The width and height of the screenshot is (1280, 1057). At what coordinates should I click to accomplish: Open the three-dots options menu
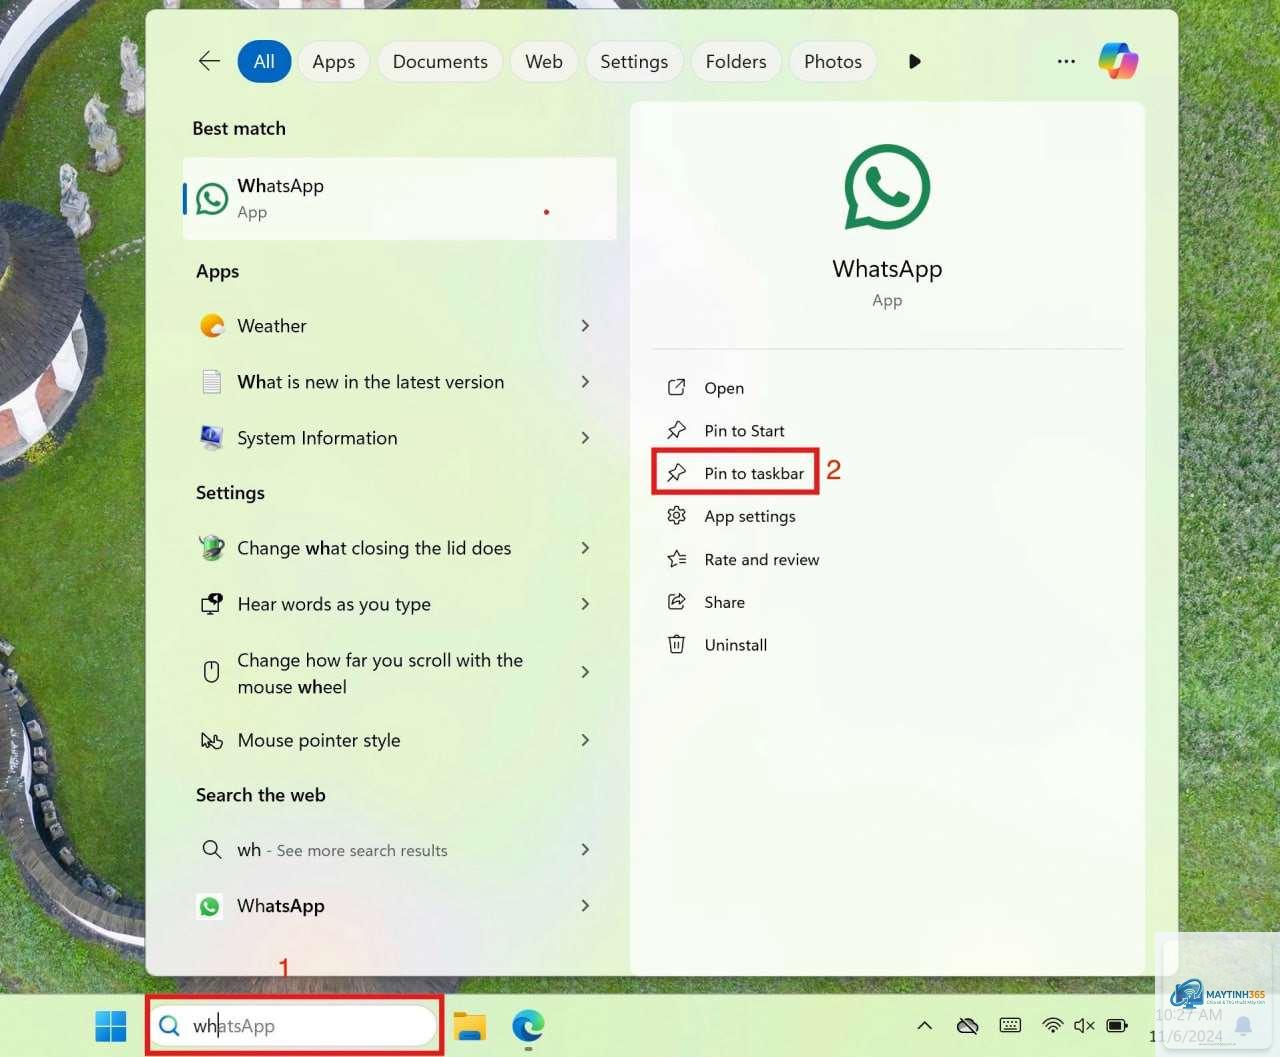click(x=1066, y=61)
